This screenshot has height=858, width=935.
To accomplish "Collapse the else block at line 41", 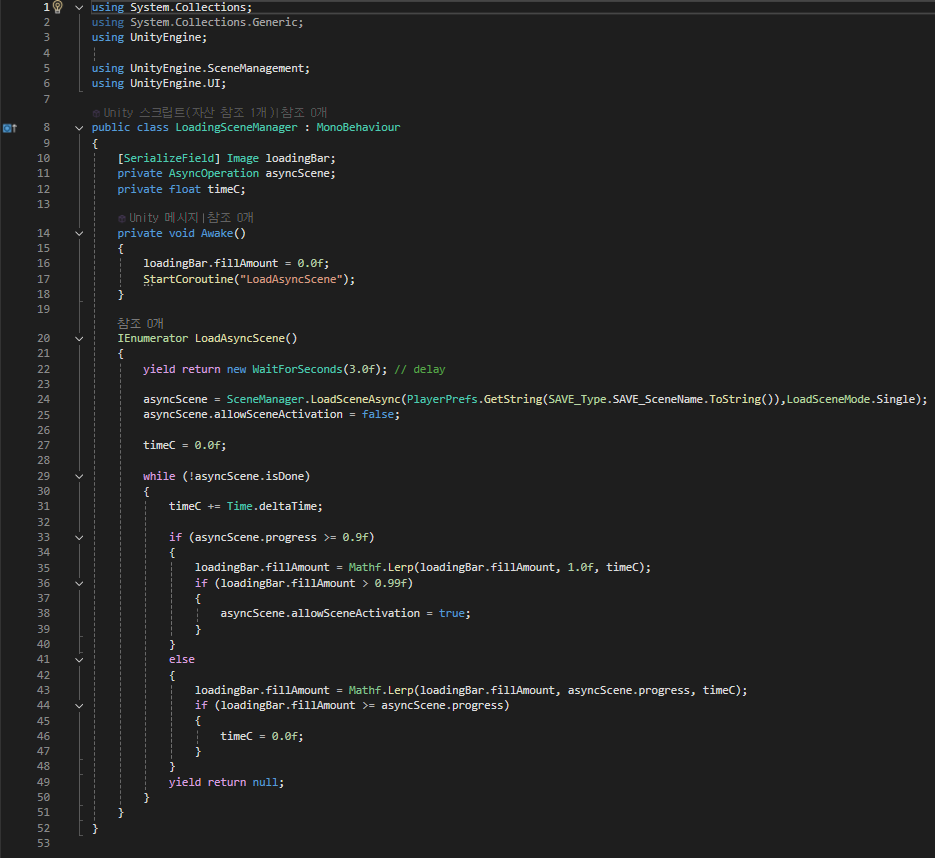I will pyautogui.click(x=79, y=660).
